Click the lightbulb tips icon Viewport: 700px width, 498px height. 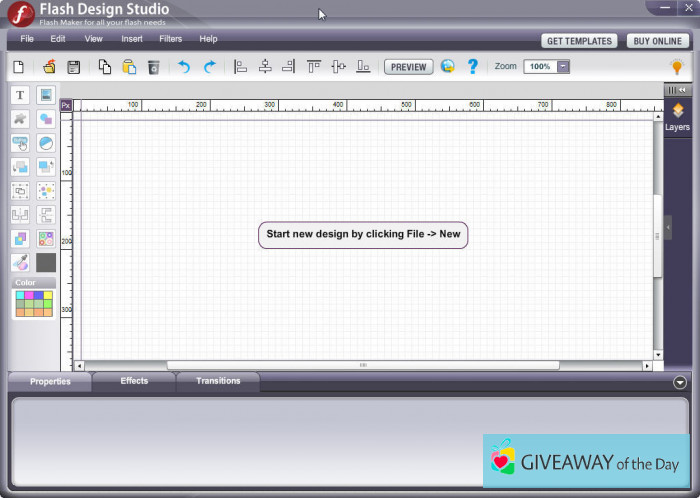pyautogui.click(x=676, y=67)
